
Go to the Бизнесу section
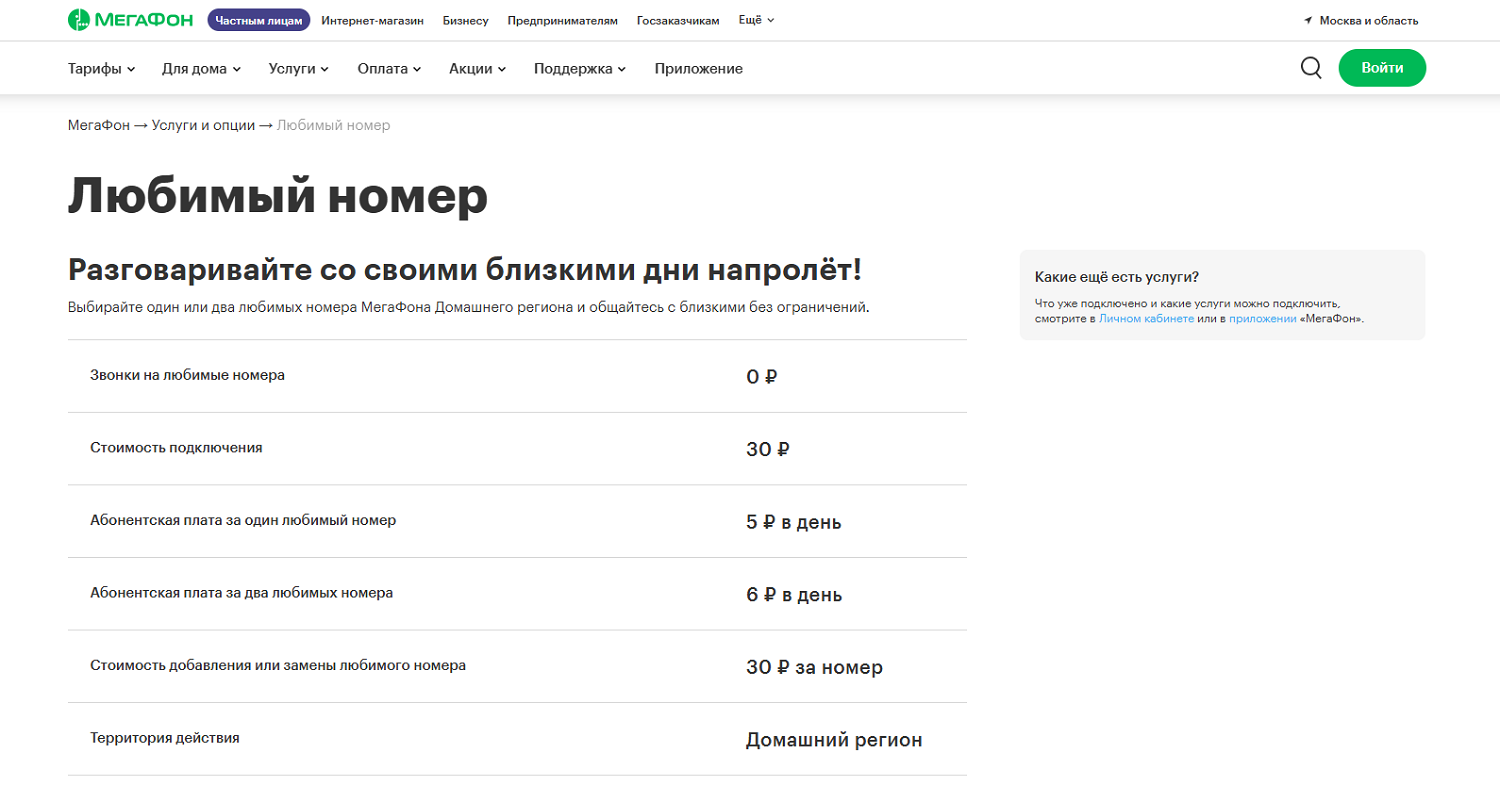466,20
